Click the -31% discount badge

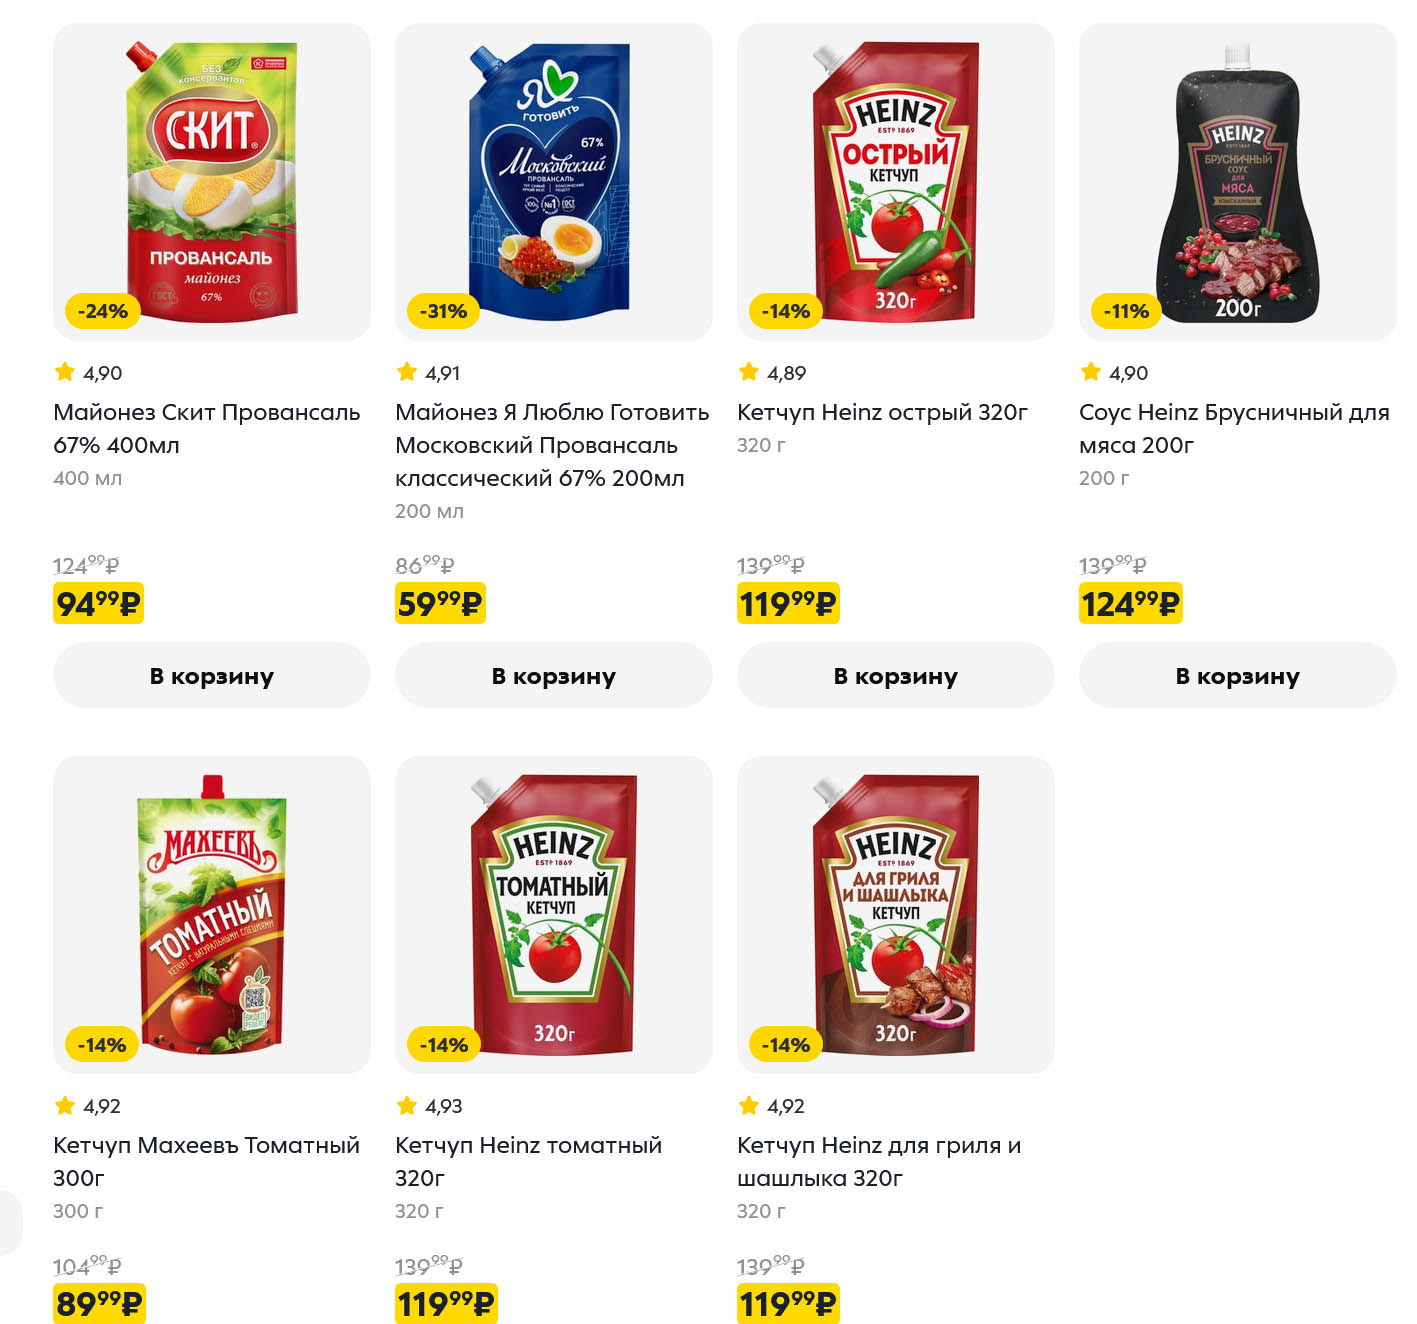[x=443, y=311]
